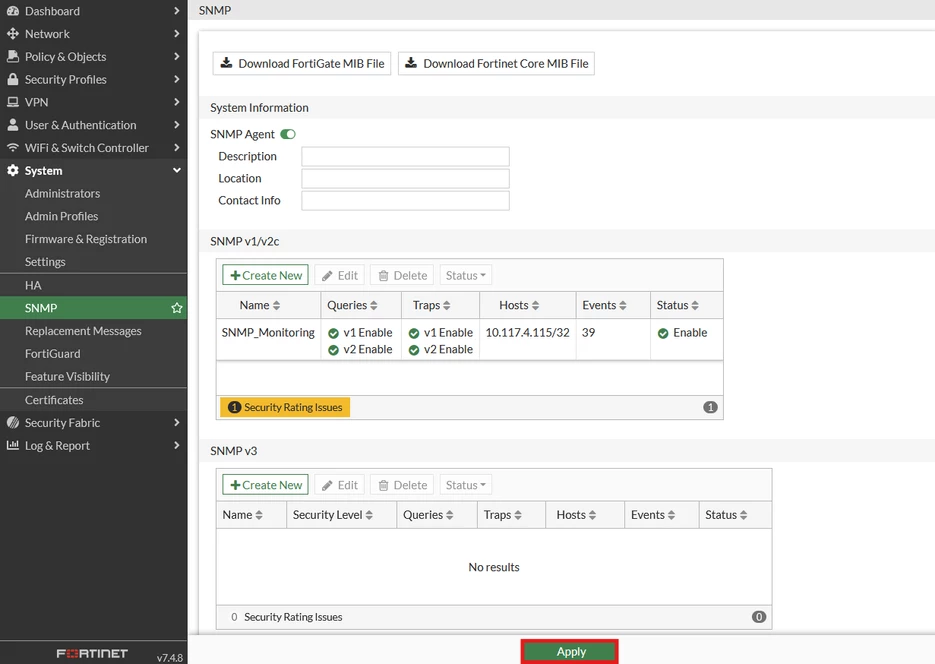Image resolution: width=935 pixels, height=664 pixels.
Task: Click the Policy & Objects icon
Action: click(13, 56)
